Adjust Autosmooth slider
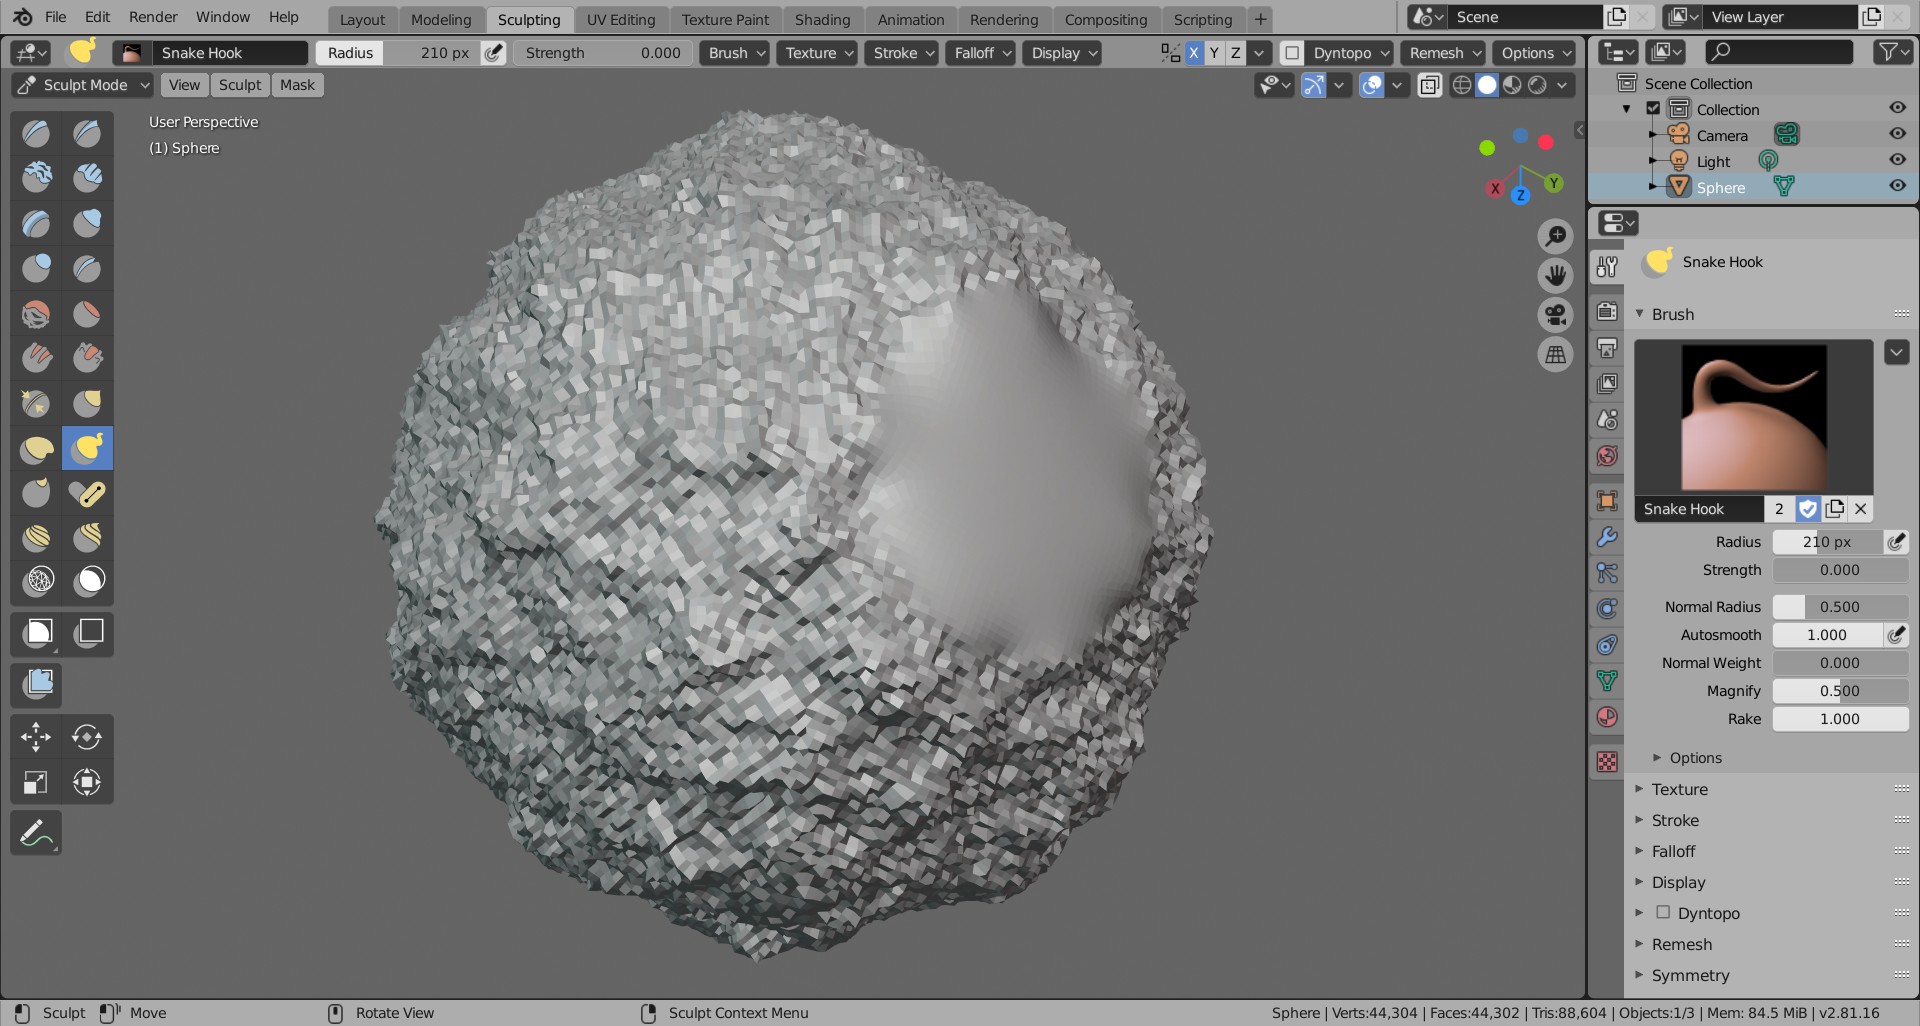The image size is (1920, 1026). 1827,635
